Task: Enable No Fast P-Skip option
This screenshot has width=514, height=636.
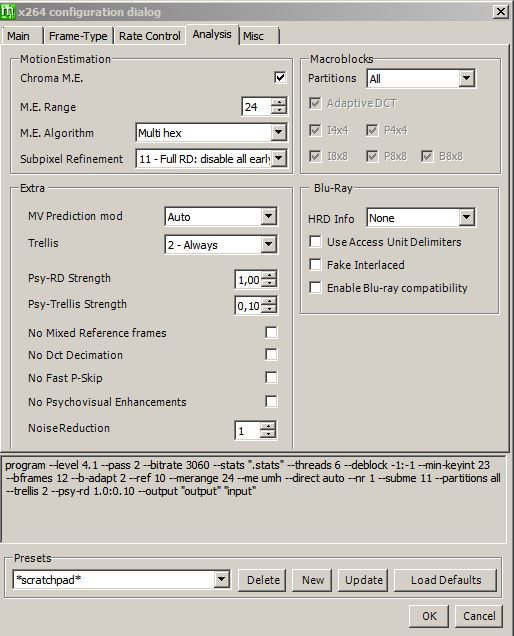Action: pyautogui.click(x=271, y=378)
